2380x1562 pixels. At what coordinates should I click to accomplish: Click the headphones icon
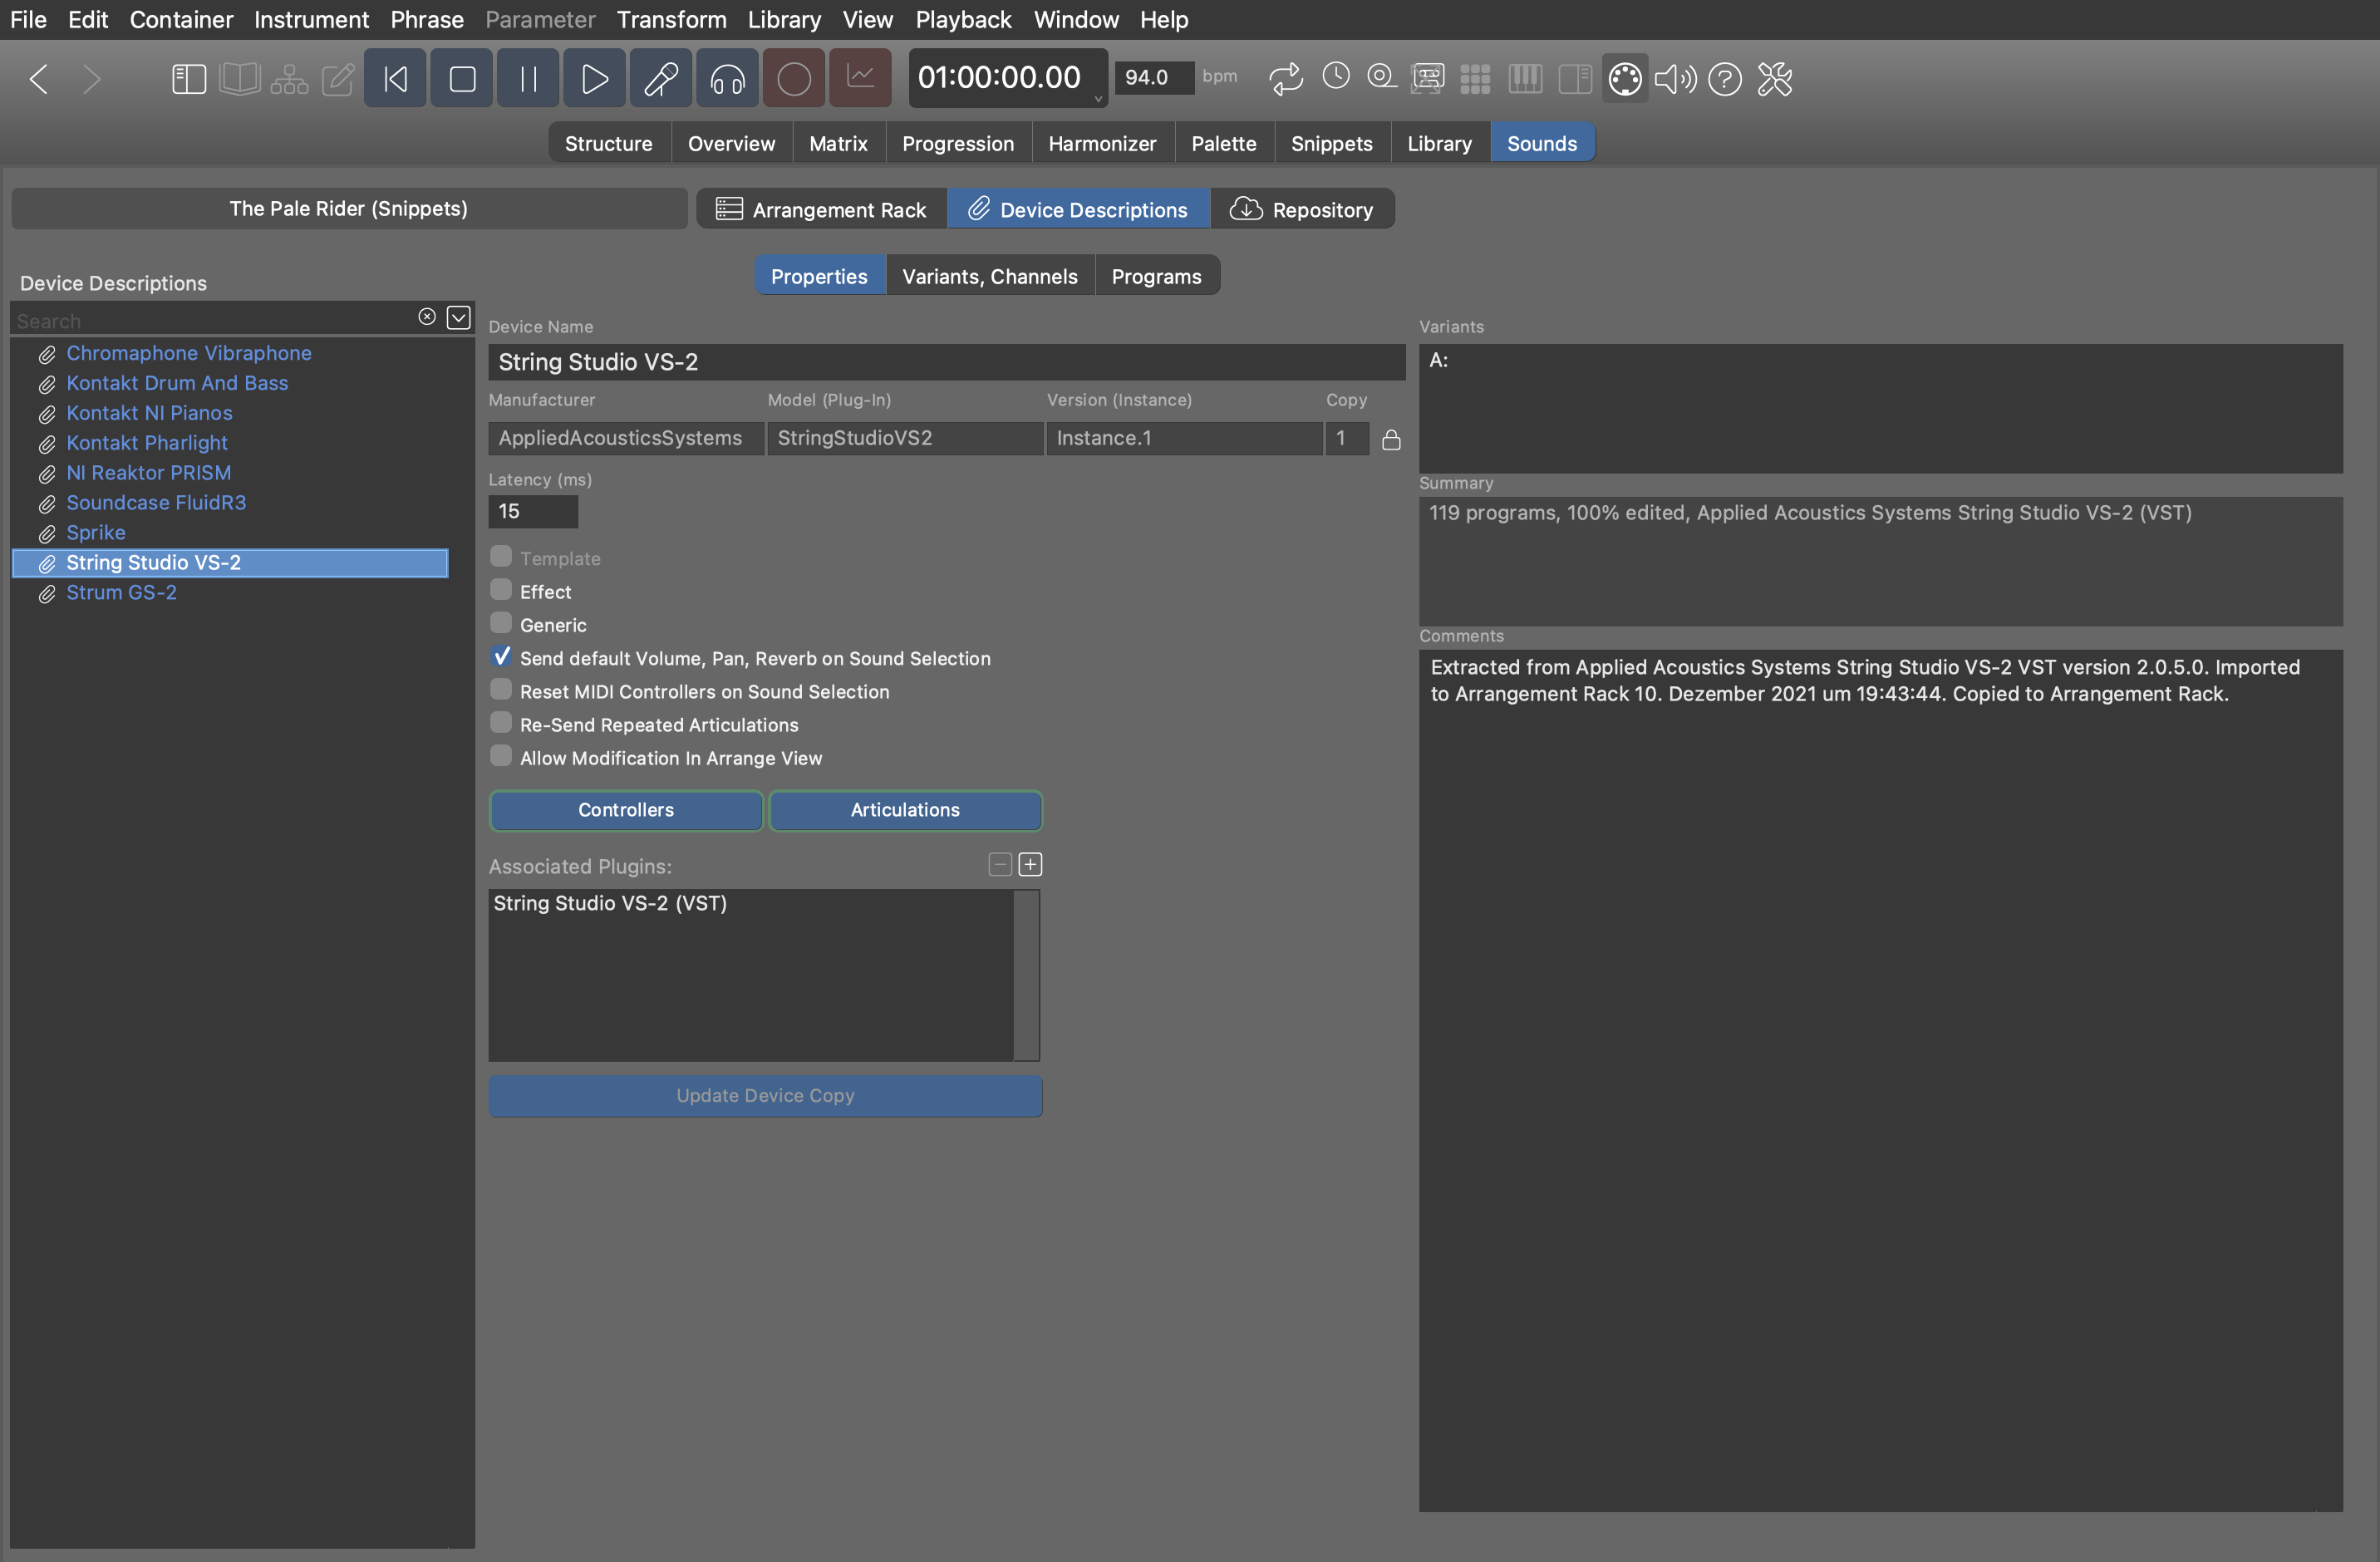point(727,78)
